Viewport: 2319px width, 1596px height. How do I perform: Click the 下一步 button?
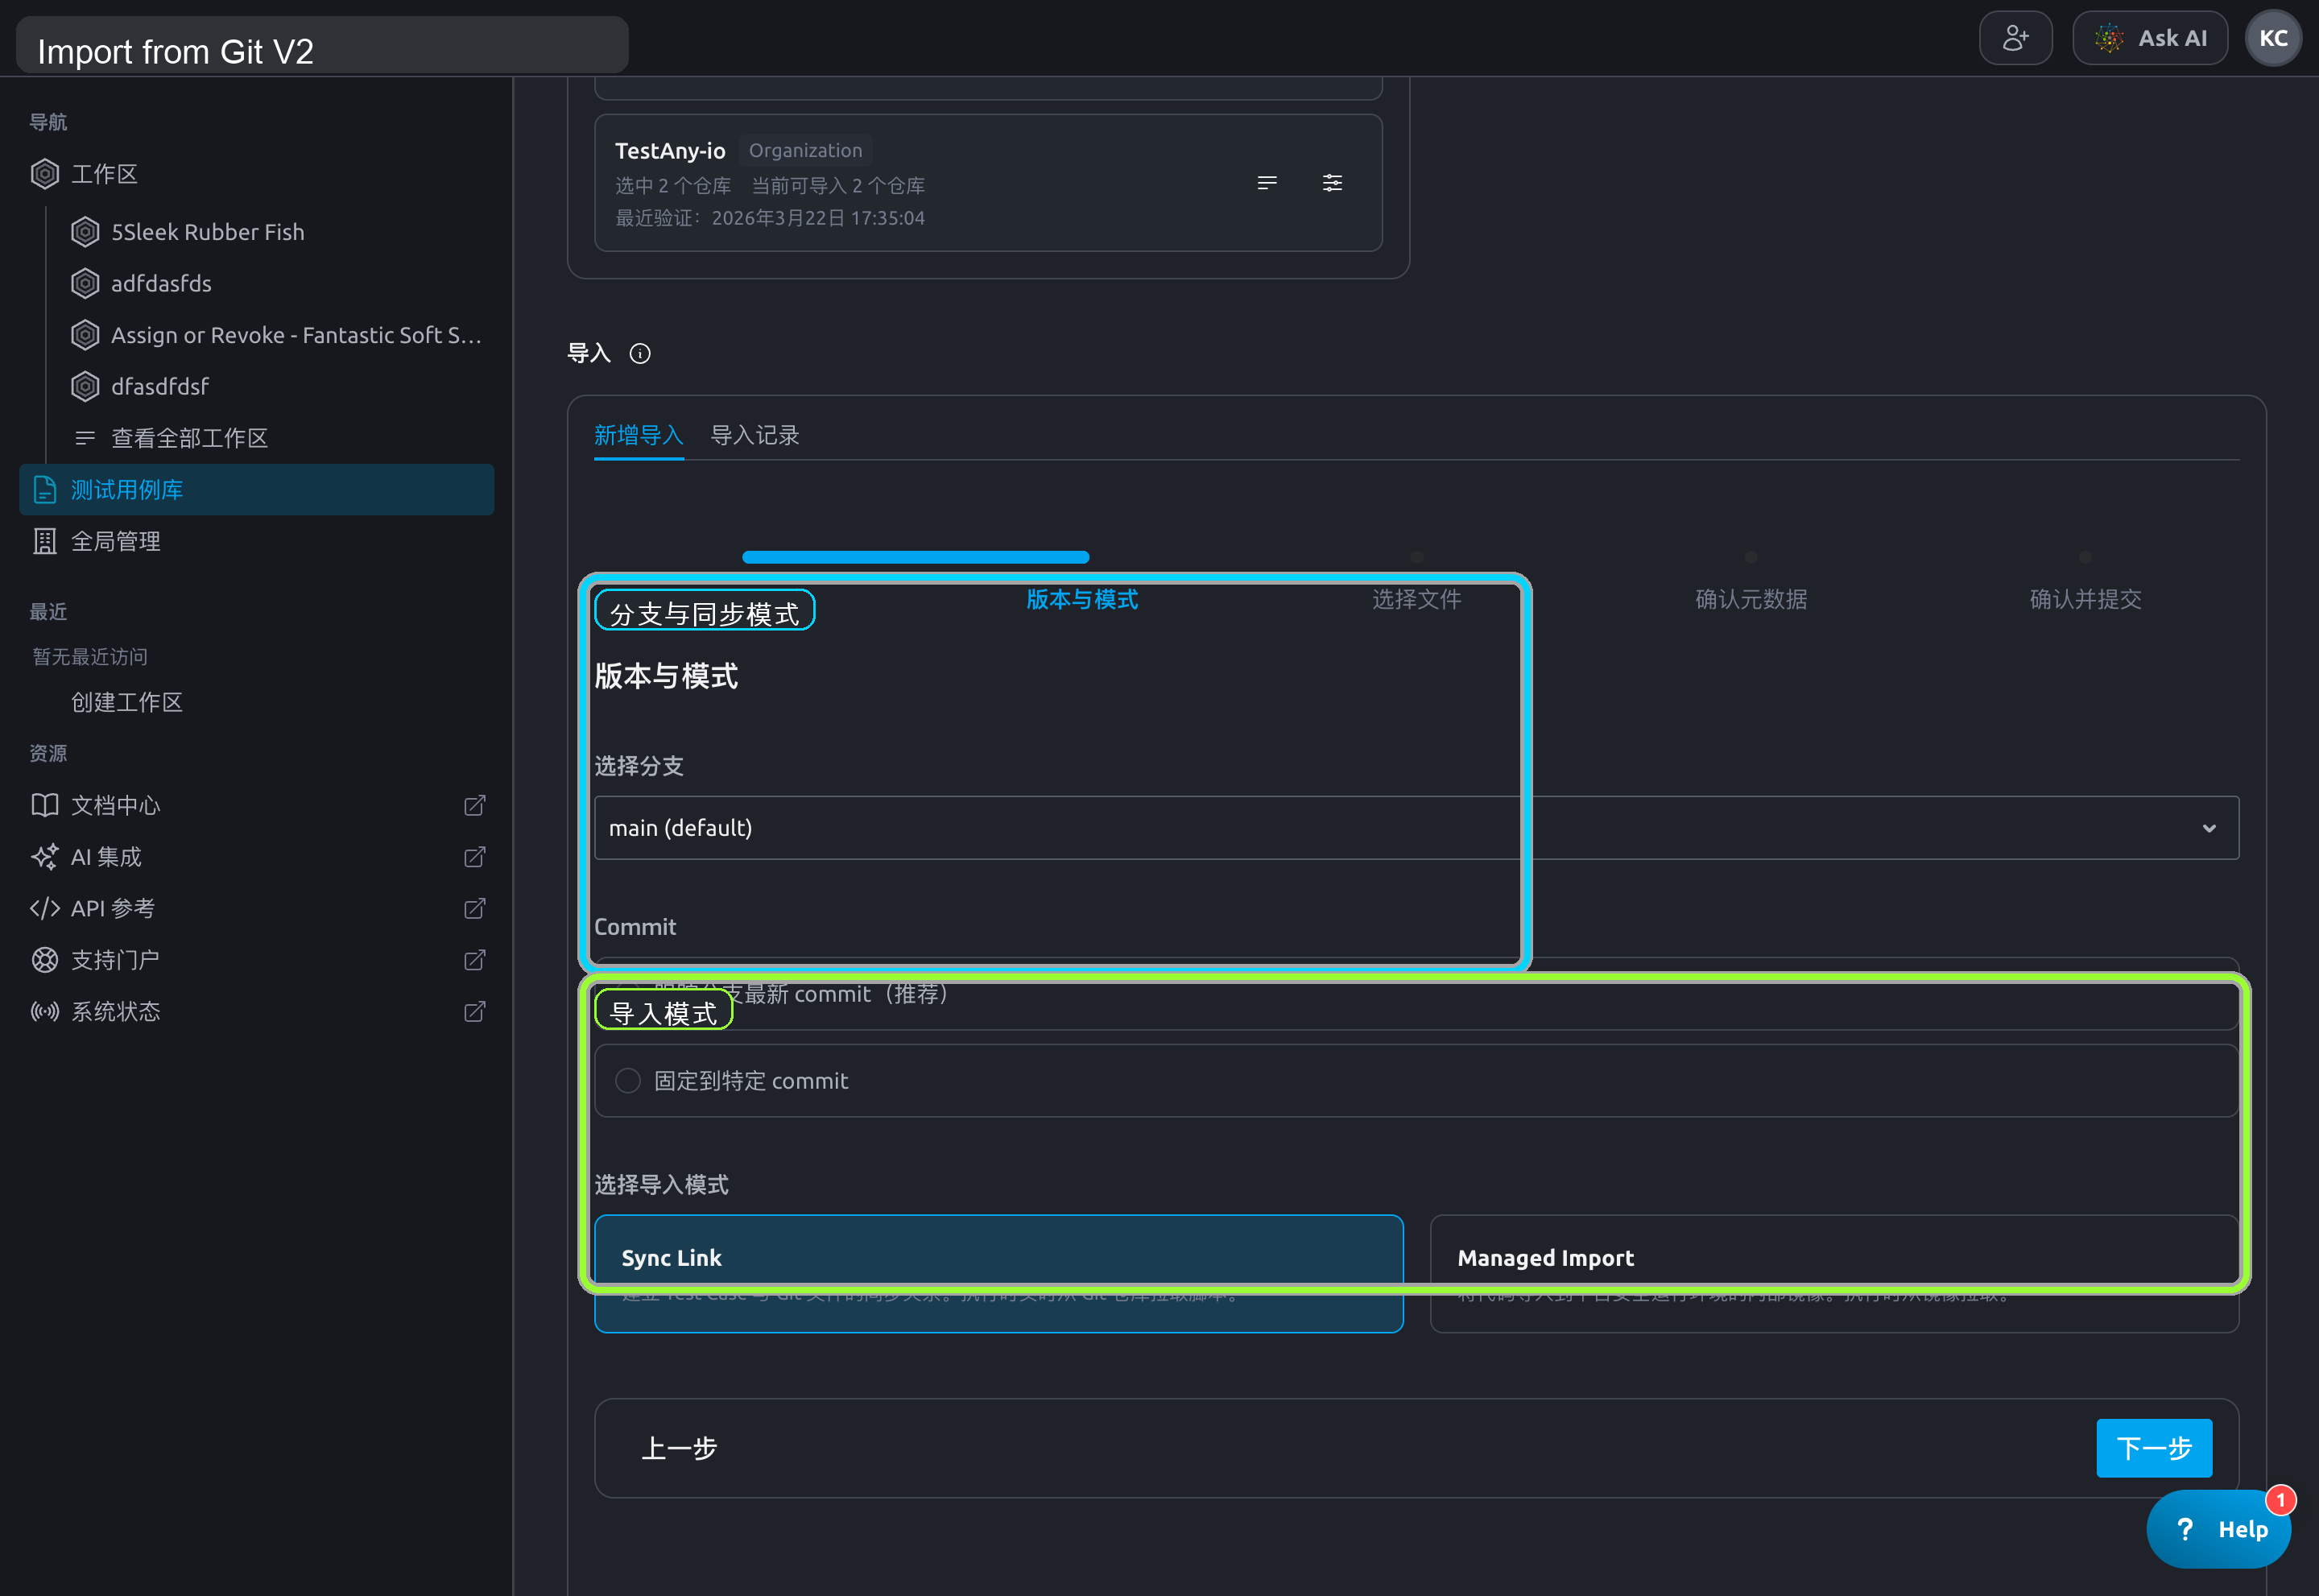2154,1448
